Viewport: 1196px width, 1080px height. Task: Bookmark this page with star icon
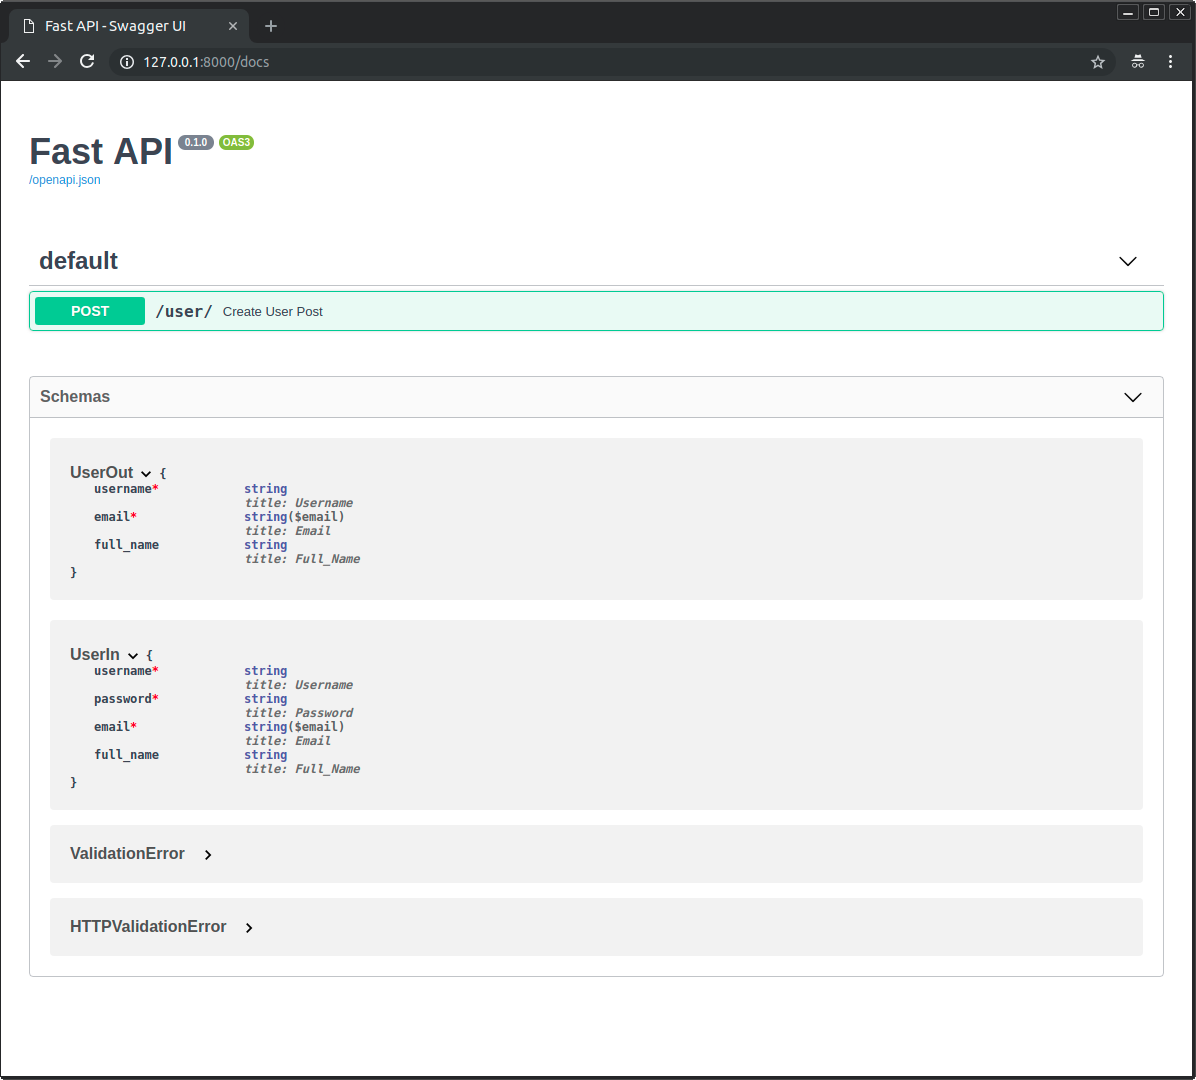pos(1098,62)
